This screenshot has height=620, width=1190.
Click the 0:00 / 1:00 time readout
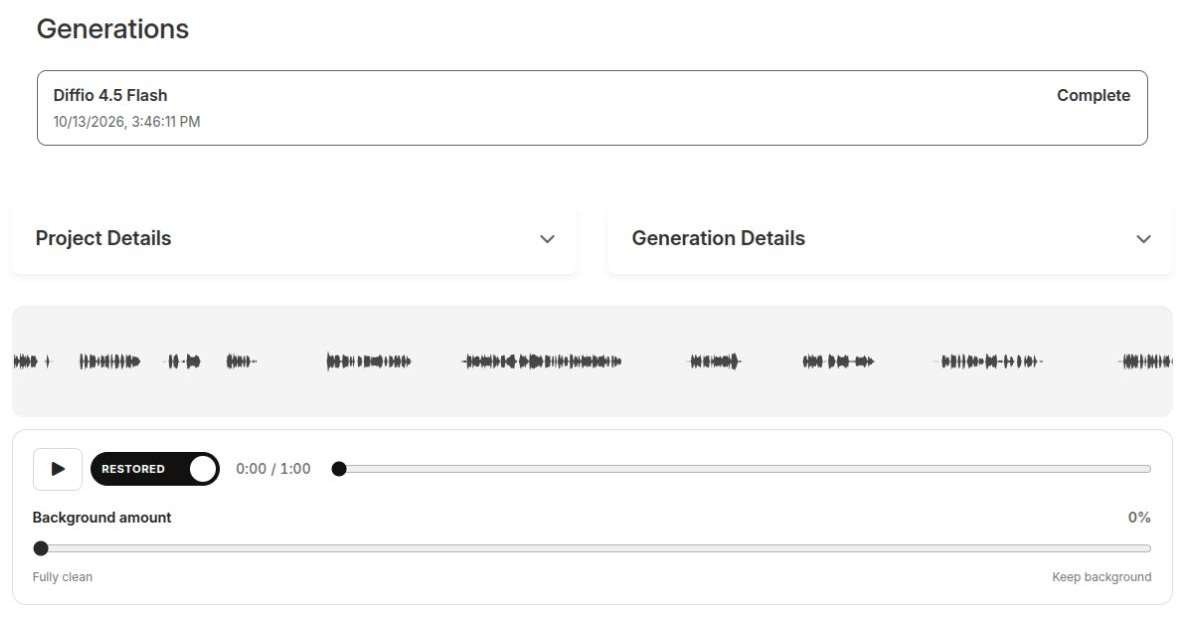click(273, 469)
